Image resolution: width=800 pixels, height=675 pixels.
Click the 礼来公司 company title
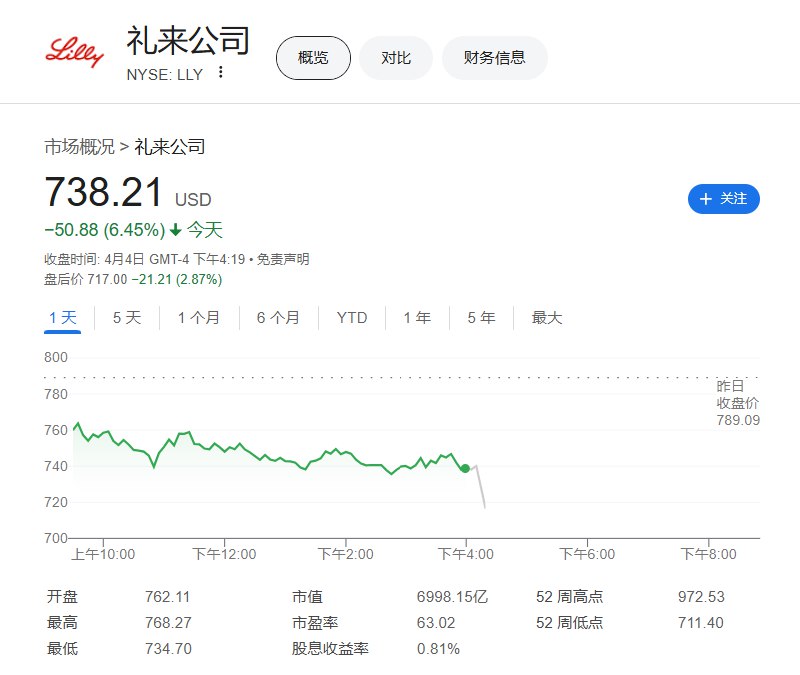pyautogui.click(x=188, y=42)
